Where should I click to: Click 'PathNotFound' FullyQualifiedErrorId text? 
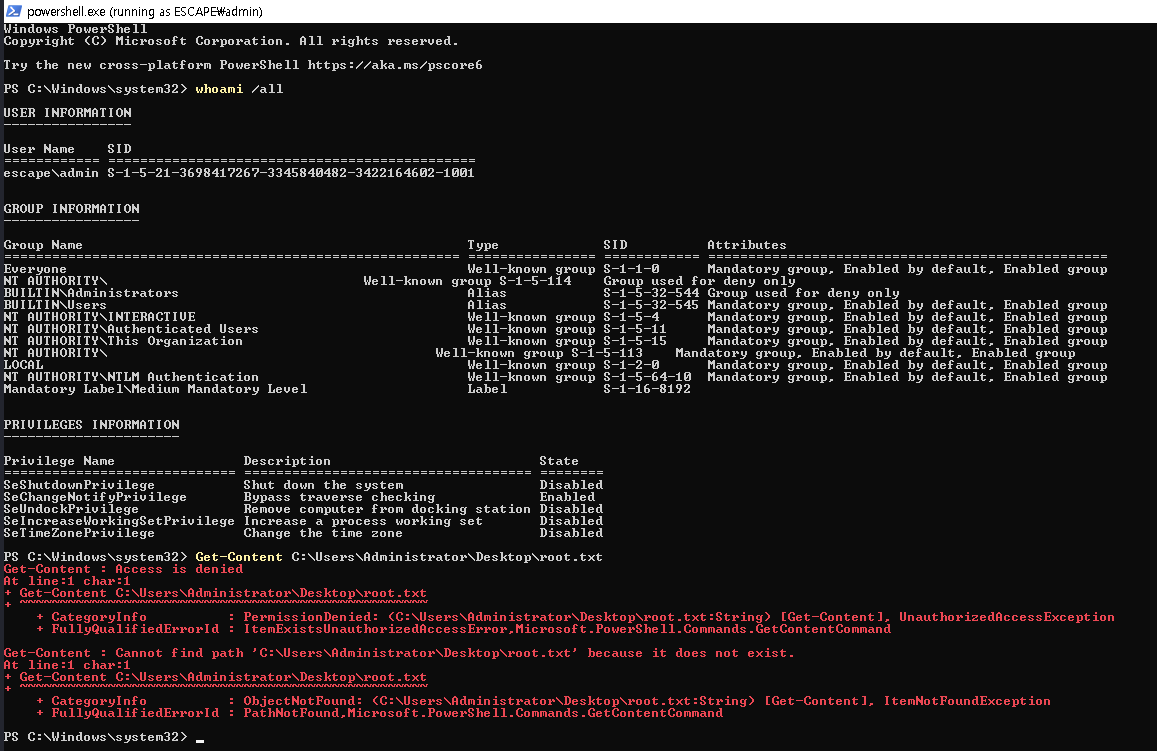(291, 713)
